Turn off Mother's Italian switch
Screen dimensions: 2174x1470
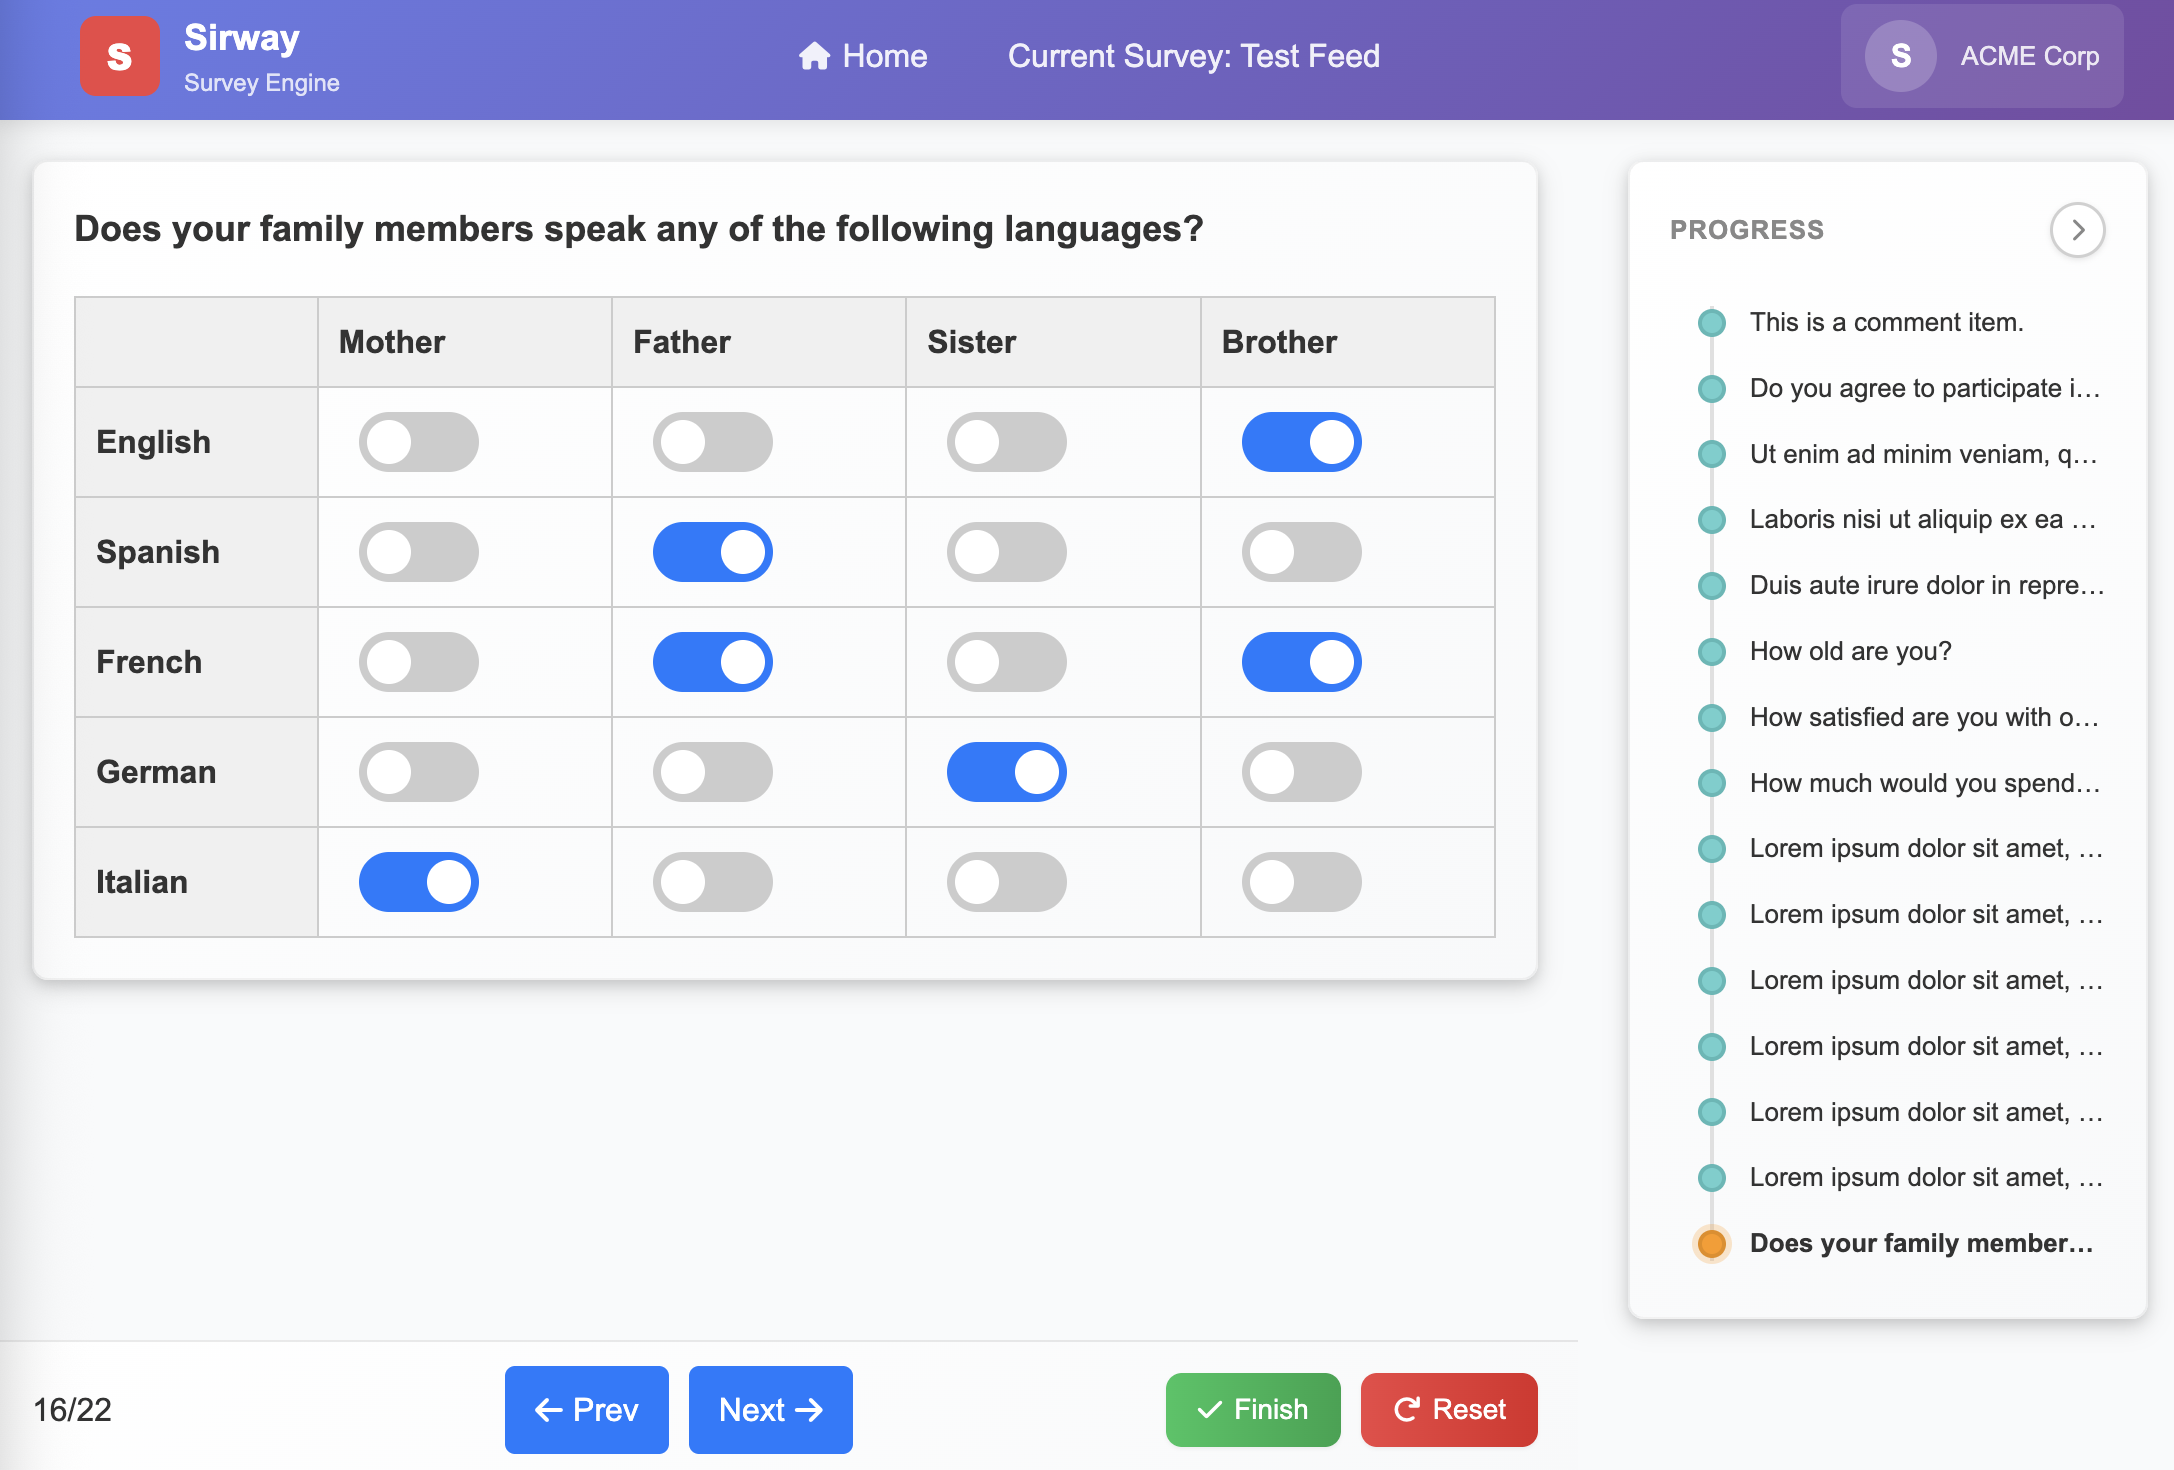pyautogui.click(x=418, y=881)
